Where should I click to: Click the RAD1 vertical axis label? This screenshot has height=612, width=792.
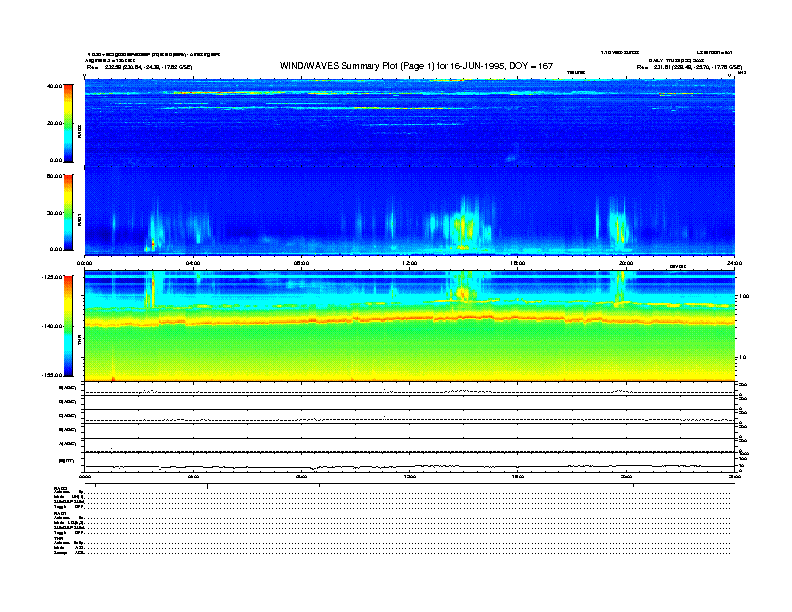79,219
